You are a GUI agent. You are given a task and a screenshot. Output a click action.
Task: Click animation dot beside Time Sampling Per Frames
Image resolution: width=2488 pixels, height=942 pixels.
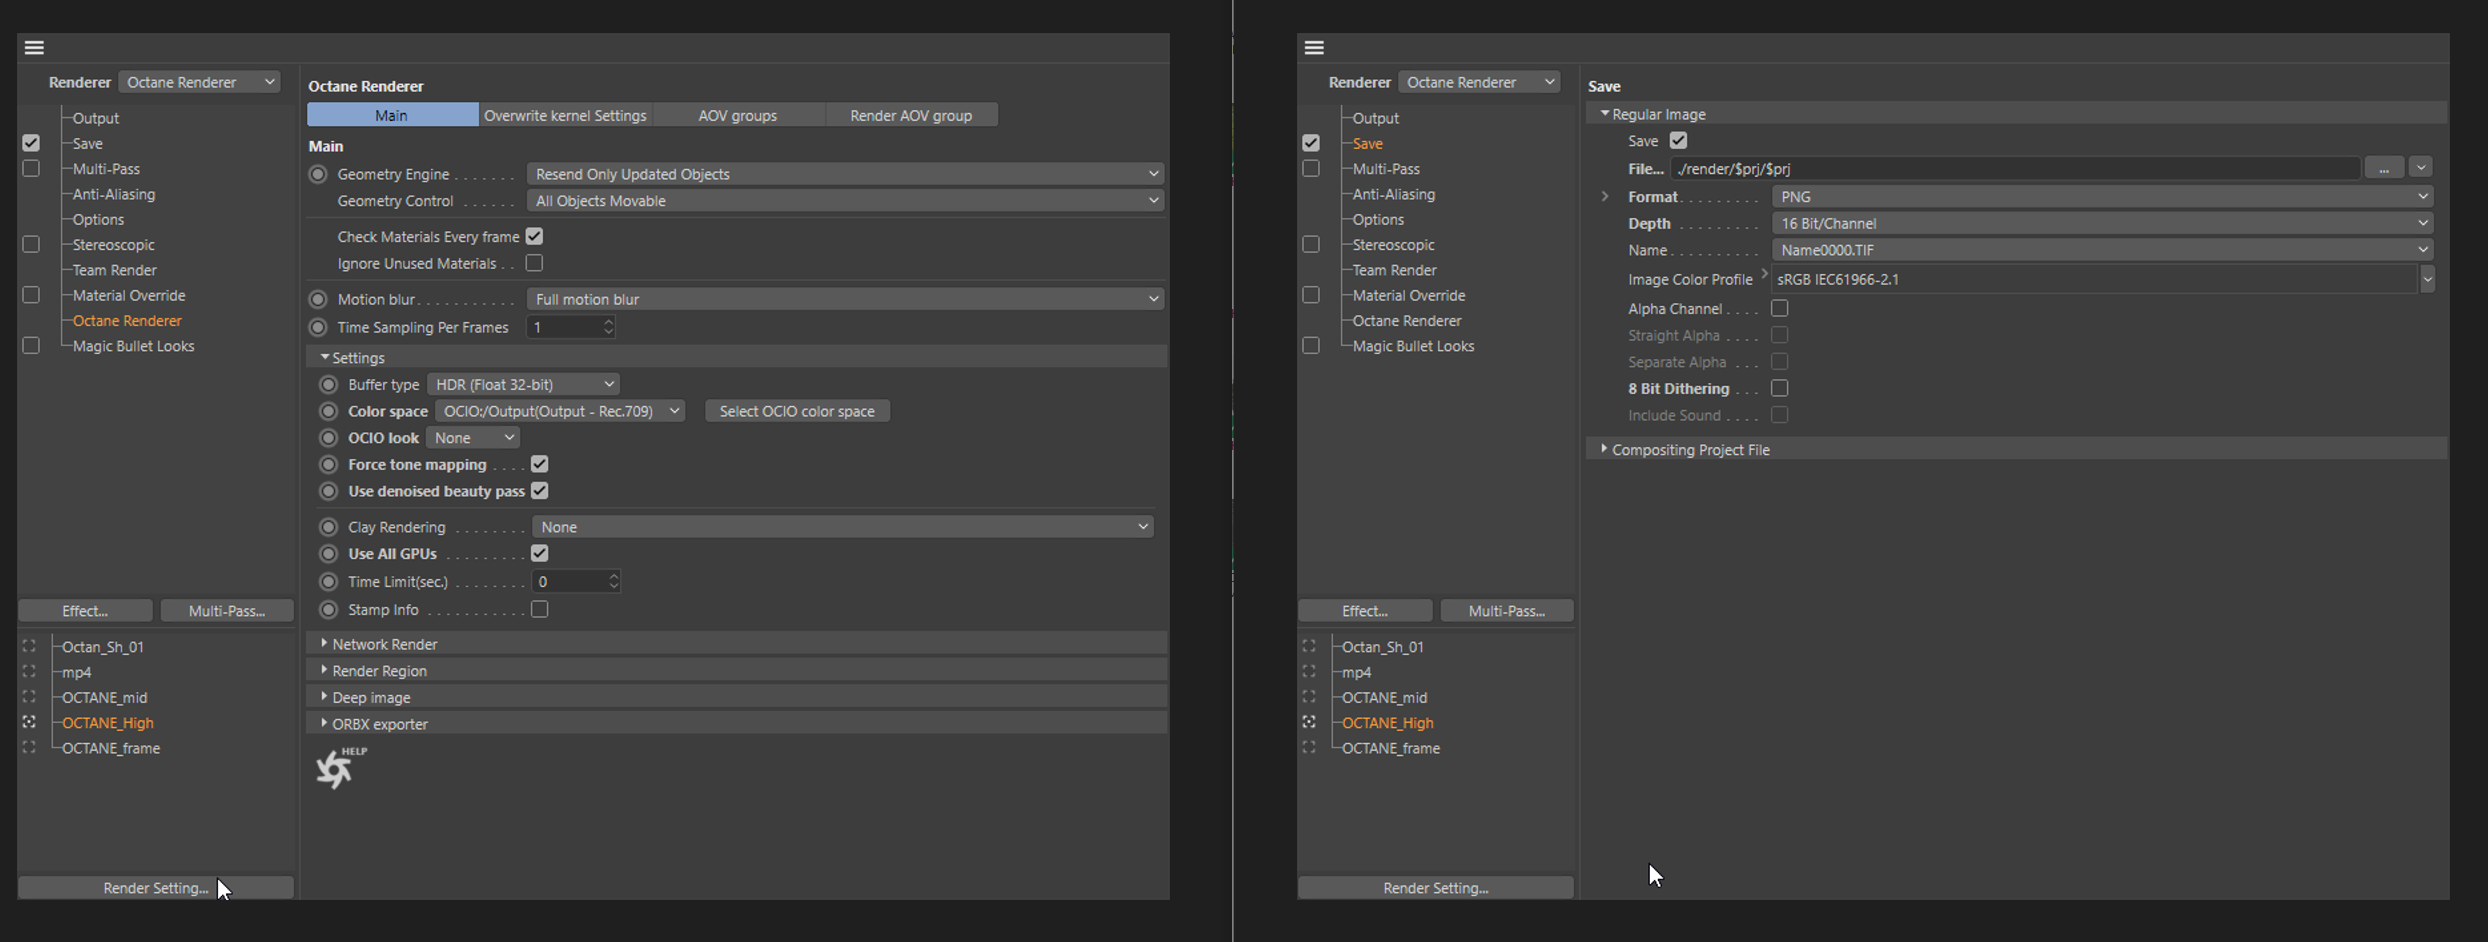[318, 327]
